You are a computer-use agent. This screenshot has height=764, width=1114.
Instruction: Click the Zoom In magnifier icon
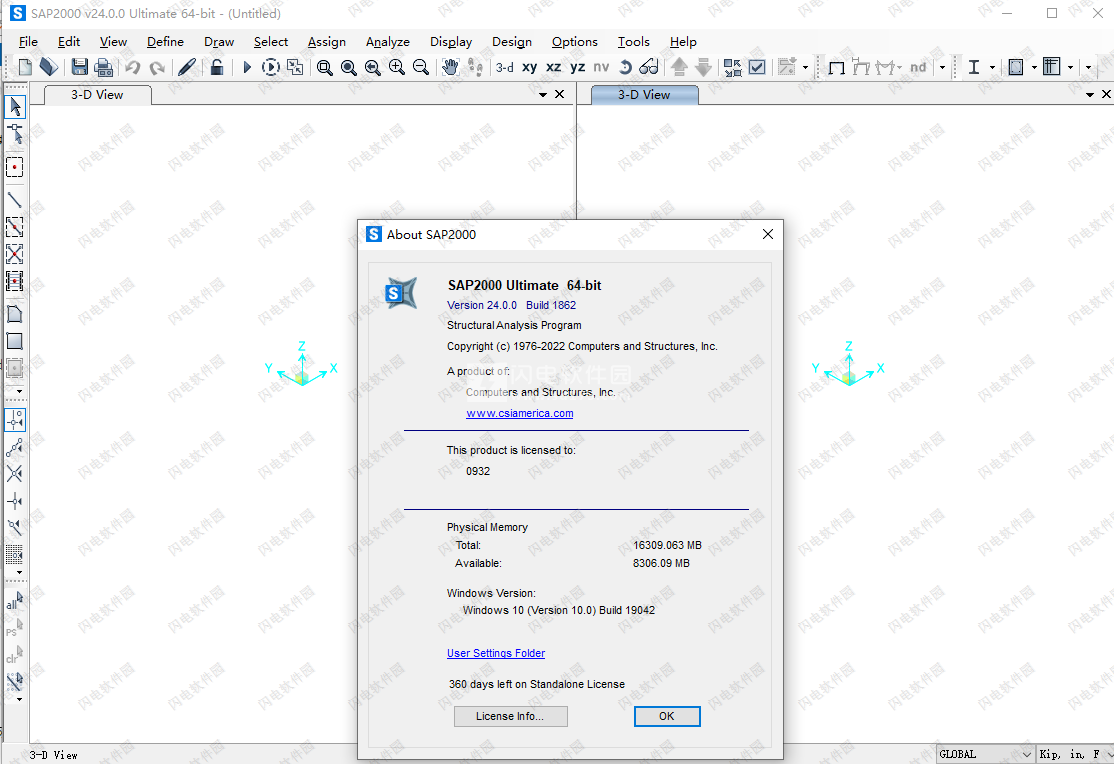[x=396, y=67]
